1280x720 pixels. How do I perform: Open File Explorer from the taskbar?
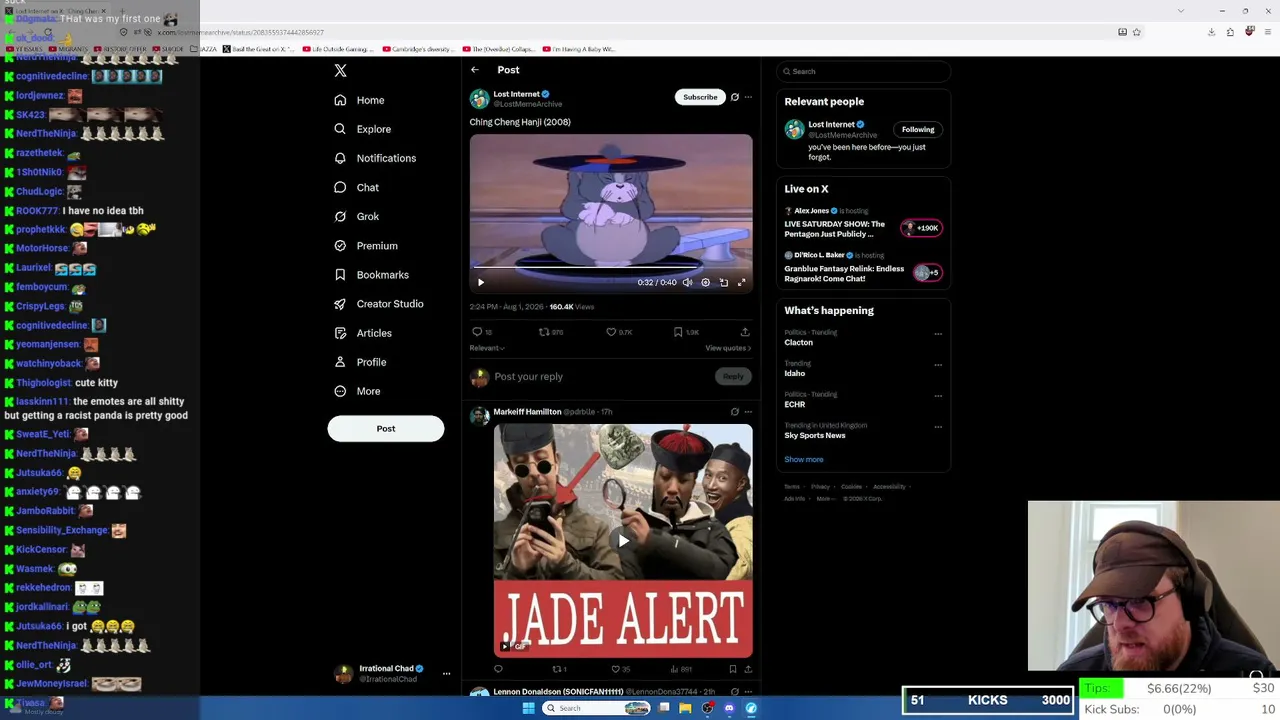[685, 708]
